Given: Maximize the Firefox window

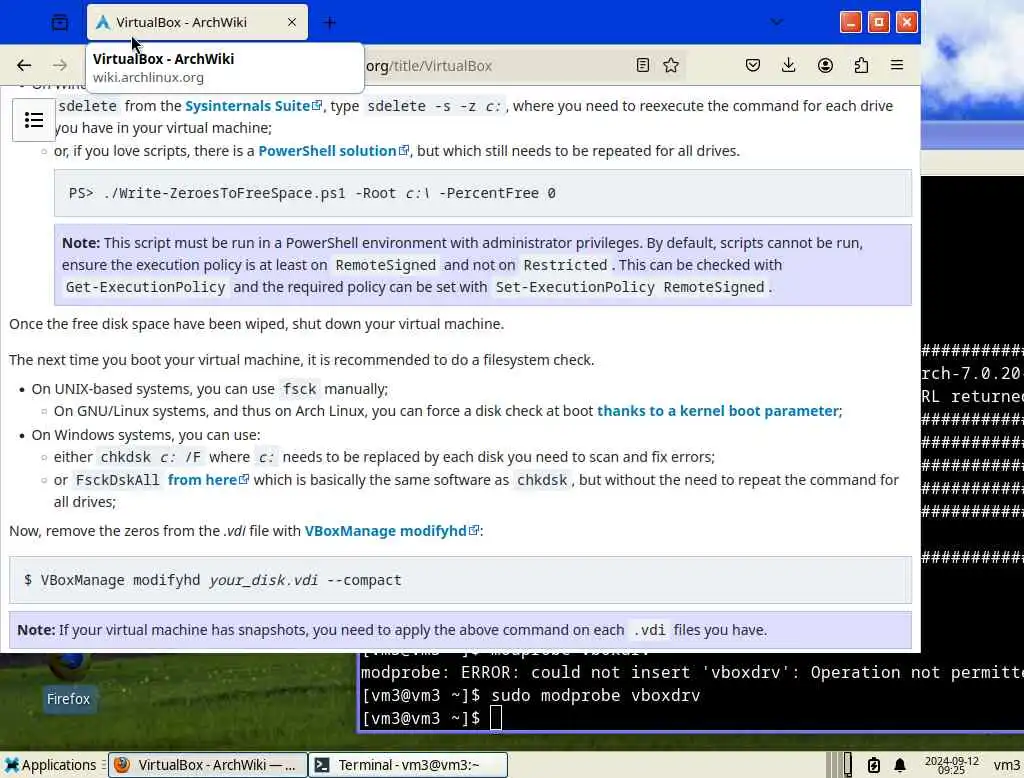Looking at the screenshot, I should [x=878, y=23].
